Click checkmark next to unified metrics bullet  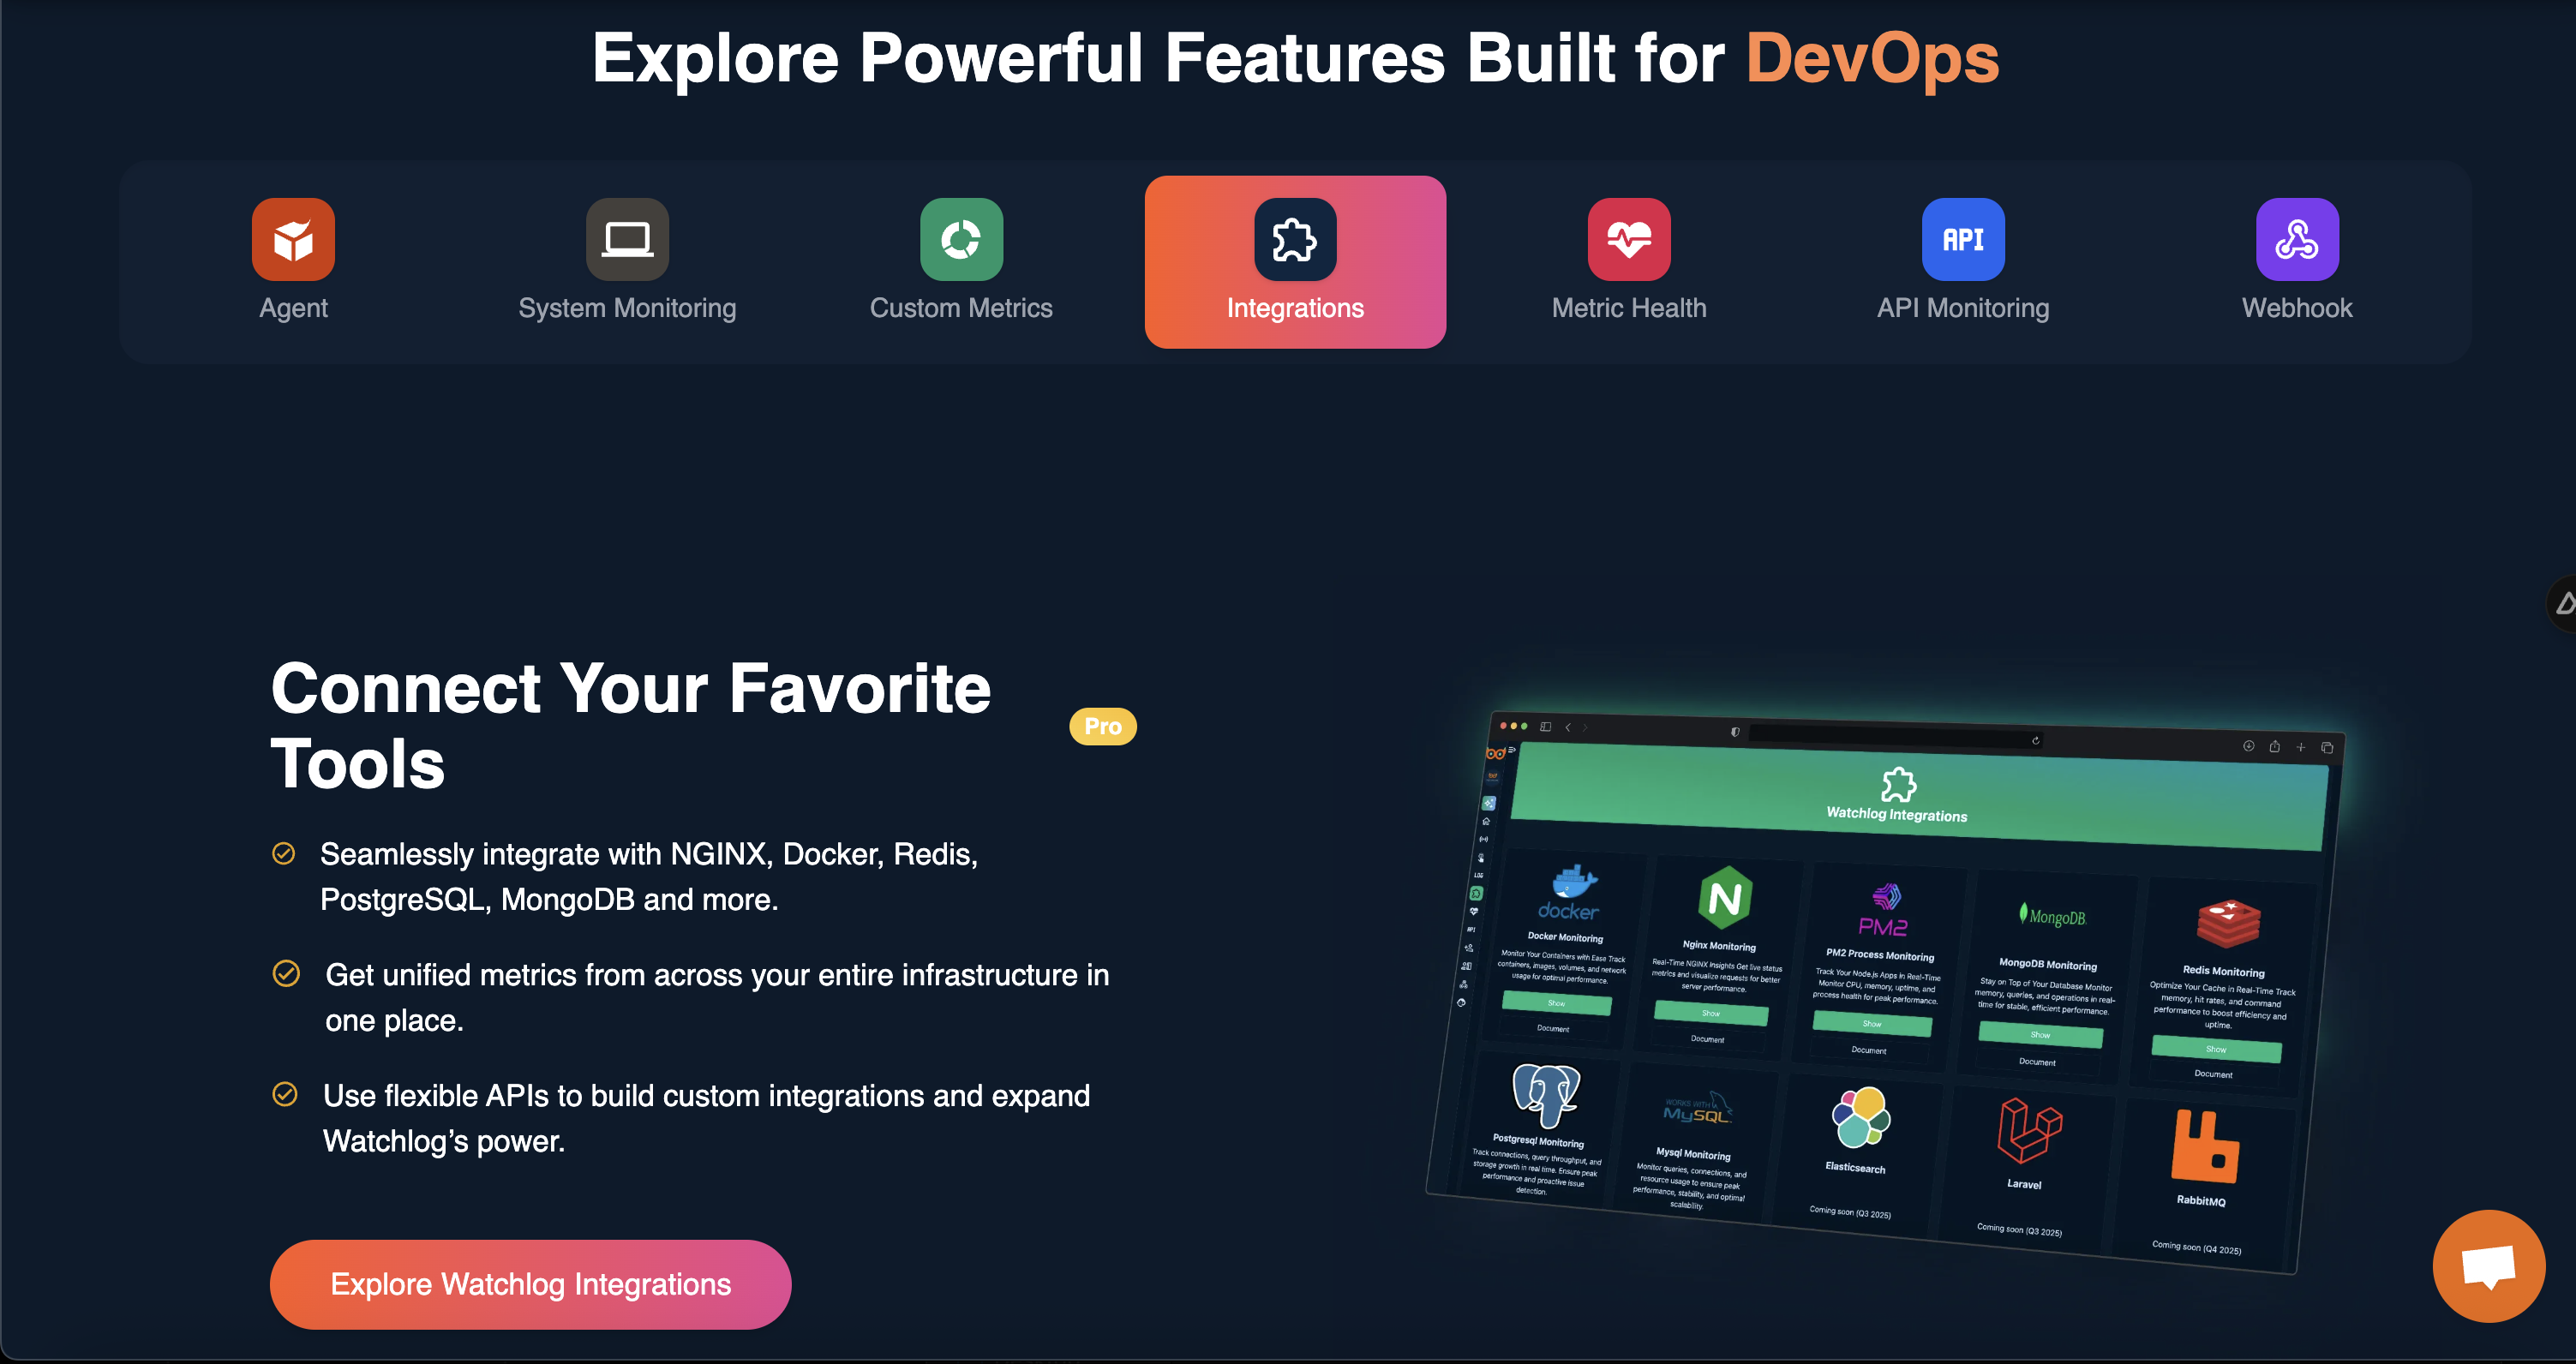(x=286, y=973)
